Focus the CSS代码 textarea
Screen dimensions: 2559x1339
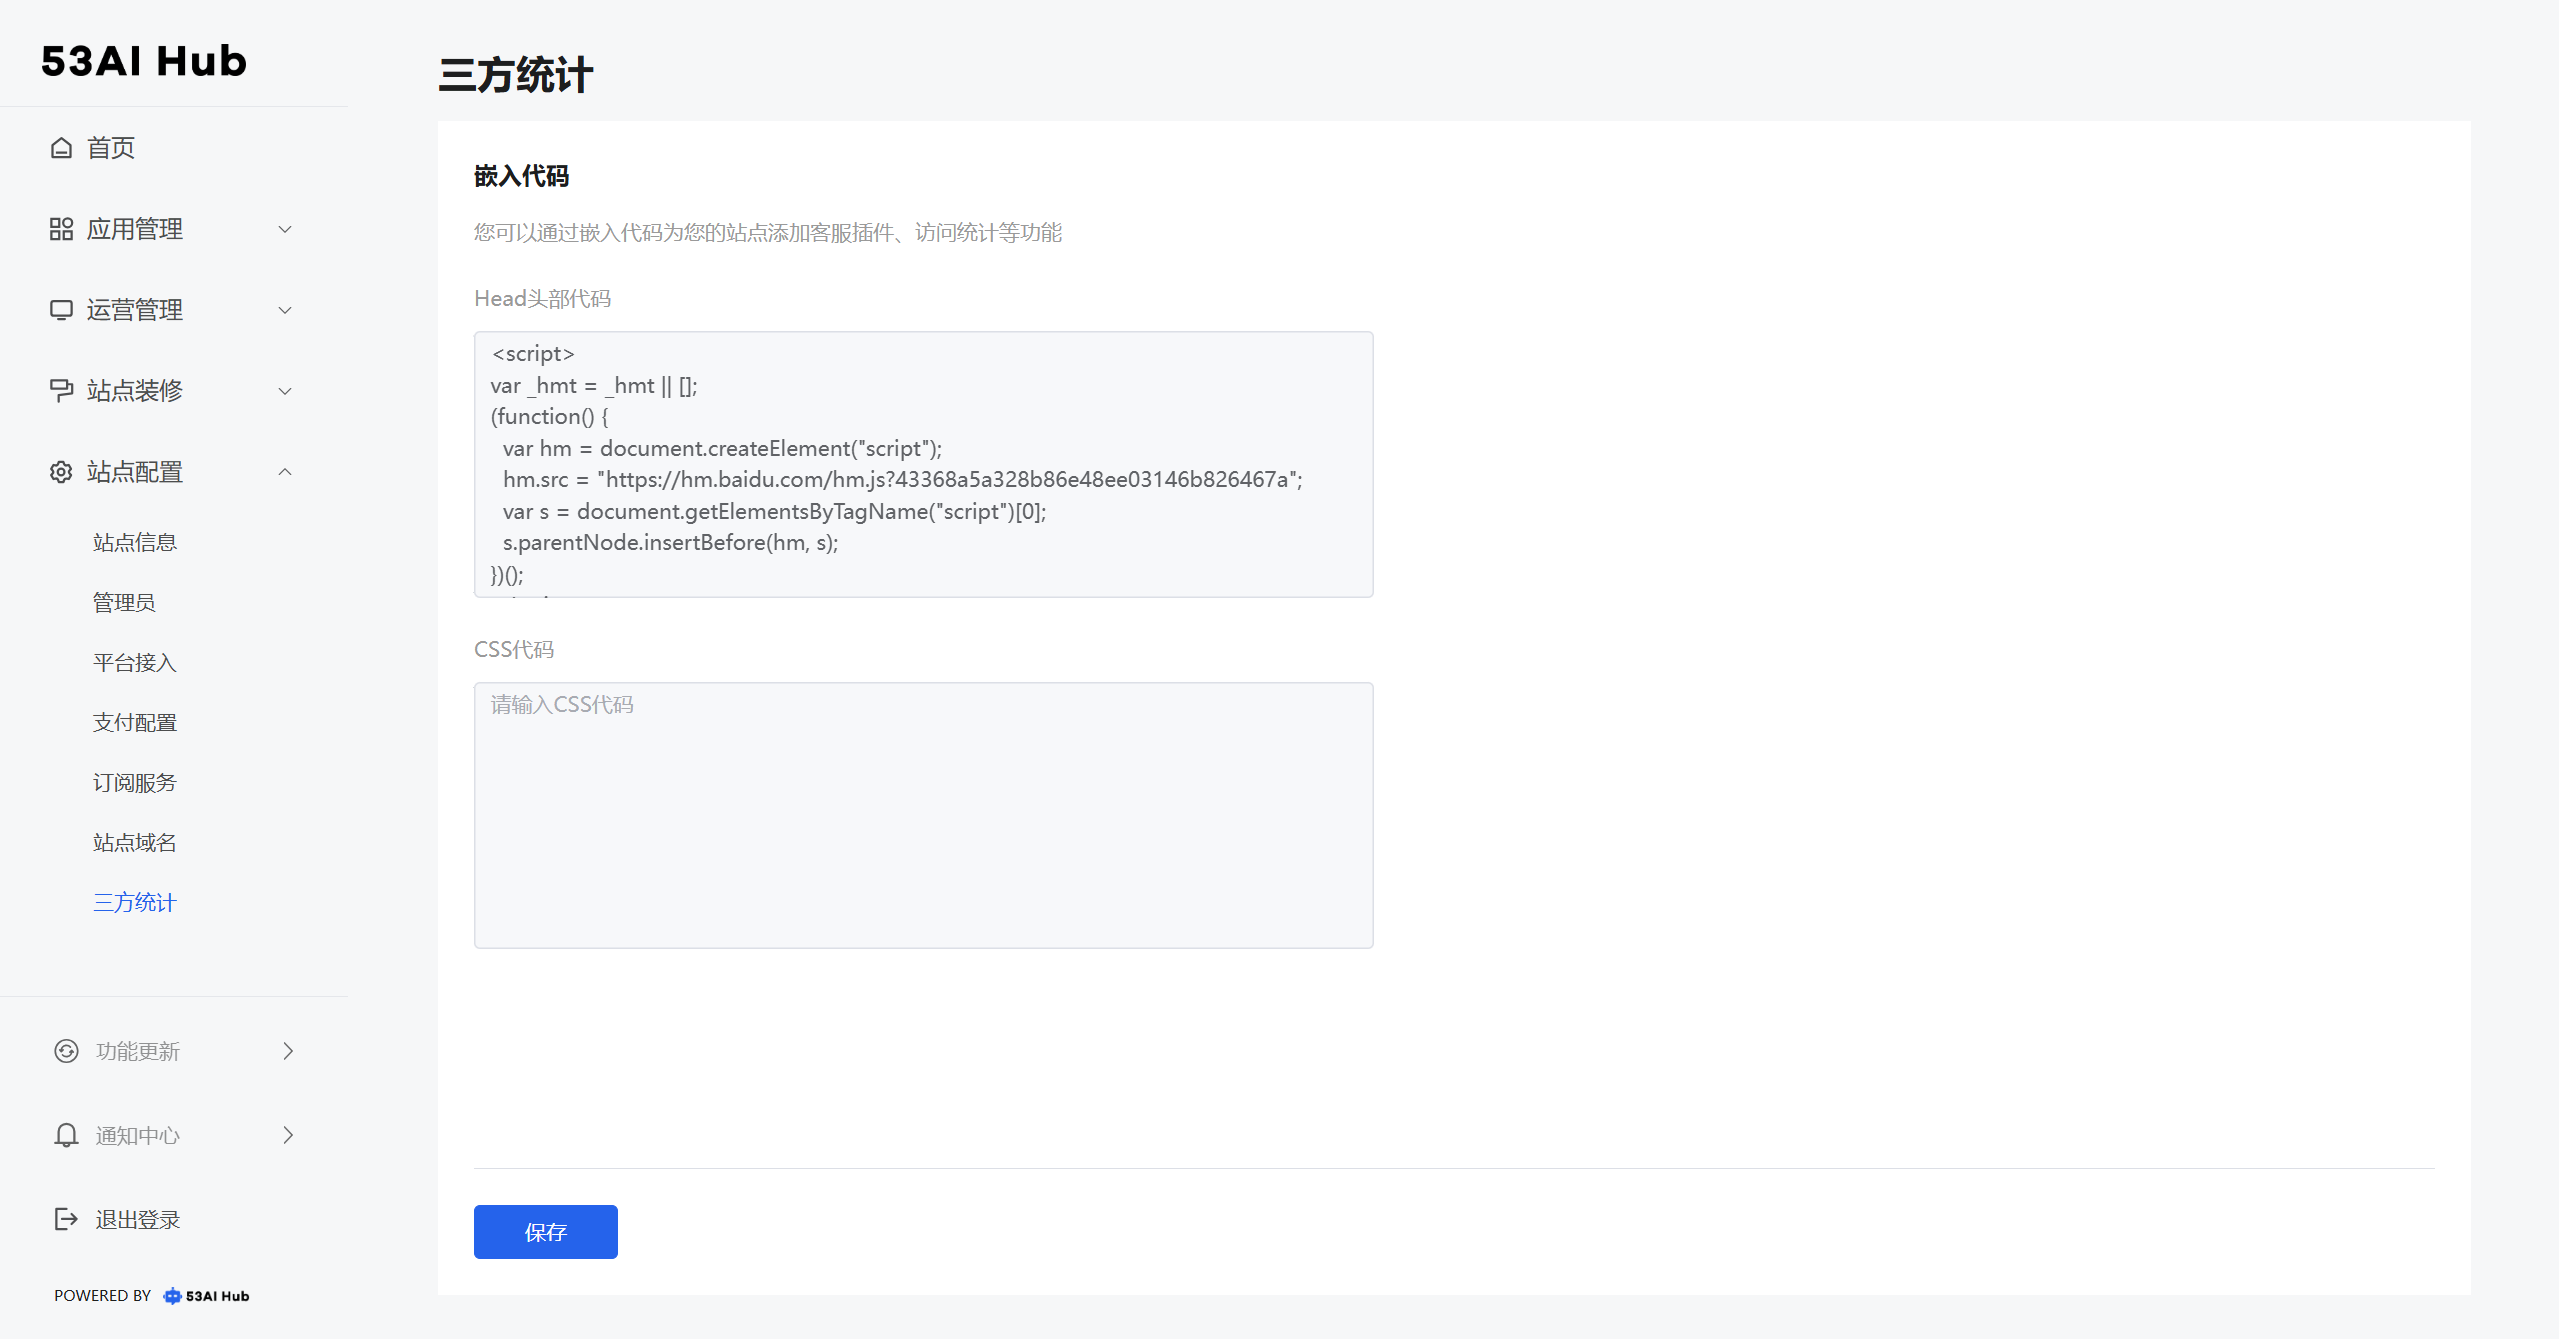coord(924,815)
